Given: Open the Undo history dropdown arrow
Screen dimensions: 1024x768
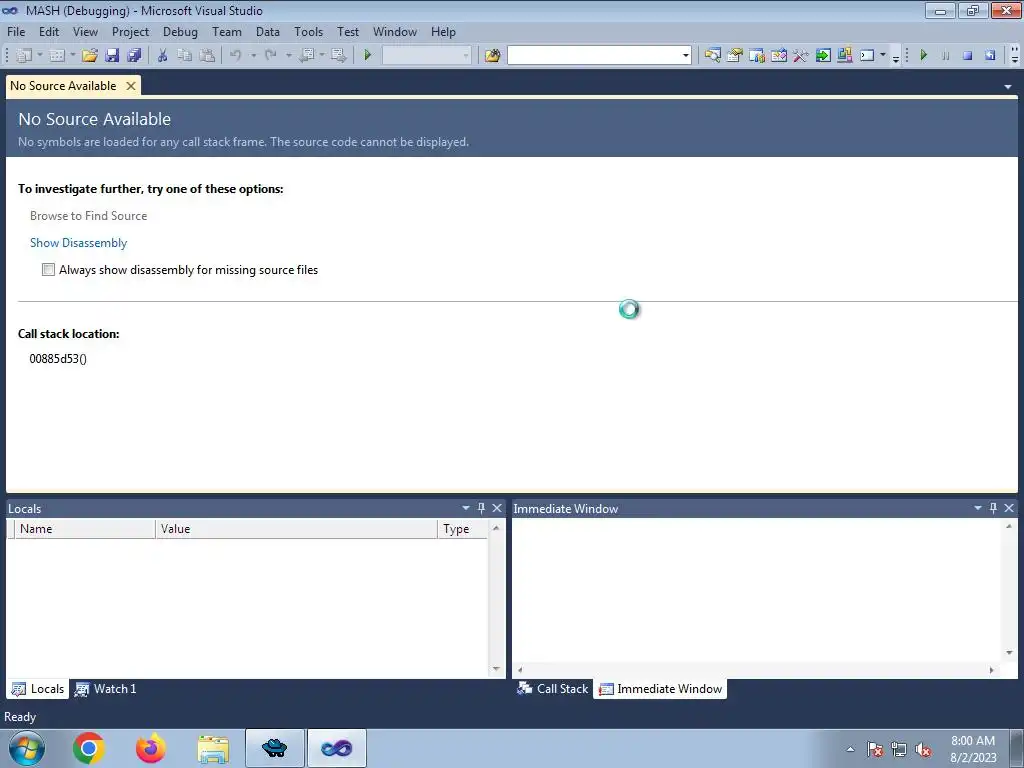Looking at the screenshot, I should point(253,56).
